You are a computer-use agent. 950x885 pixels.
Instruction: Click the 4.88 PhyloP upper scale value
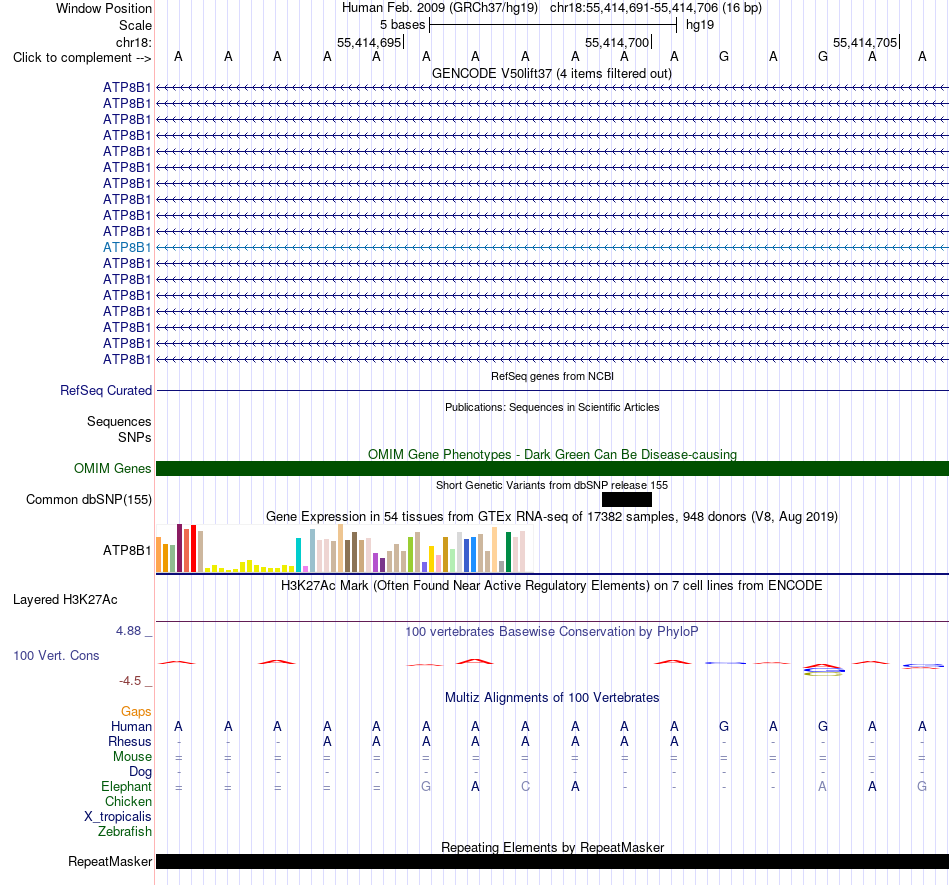pos(128,631)
